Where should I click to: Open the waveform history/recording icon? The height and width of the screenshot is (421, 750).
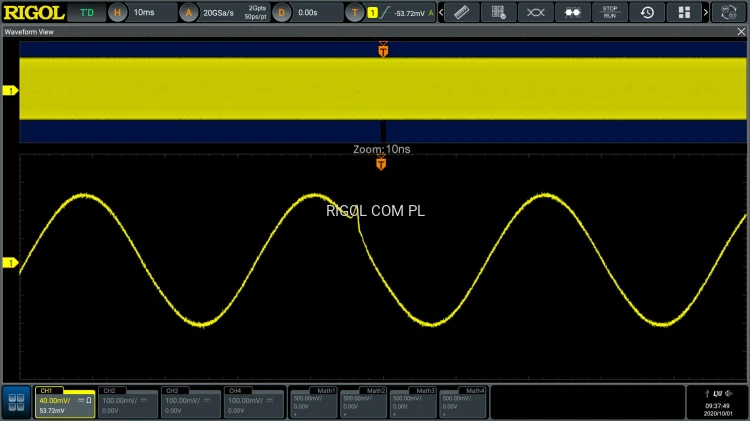pyautogui.click(x=647, y=12)
